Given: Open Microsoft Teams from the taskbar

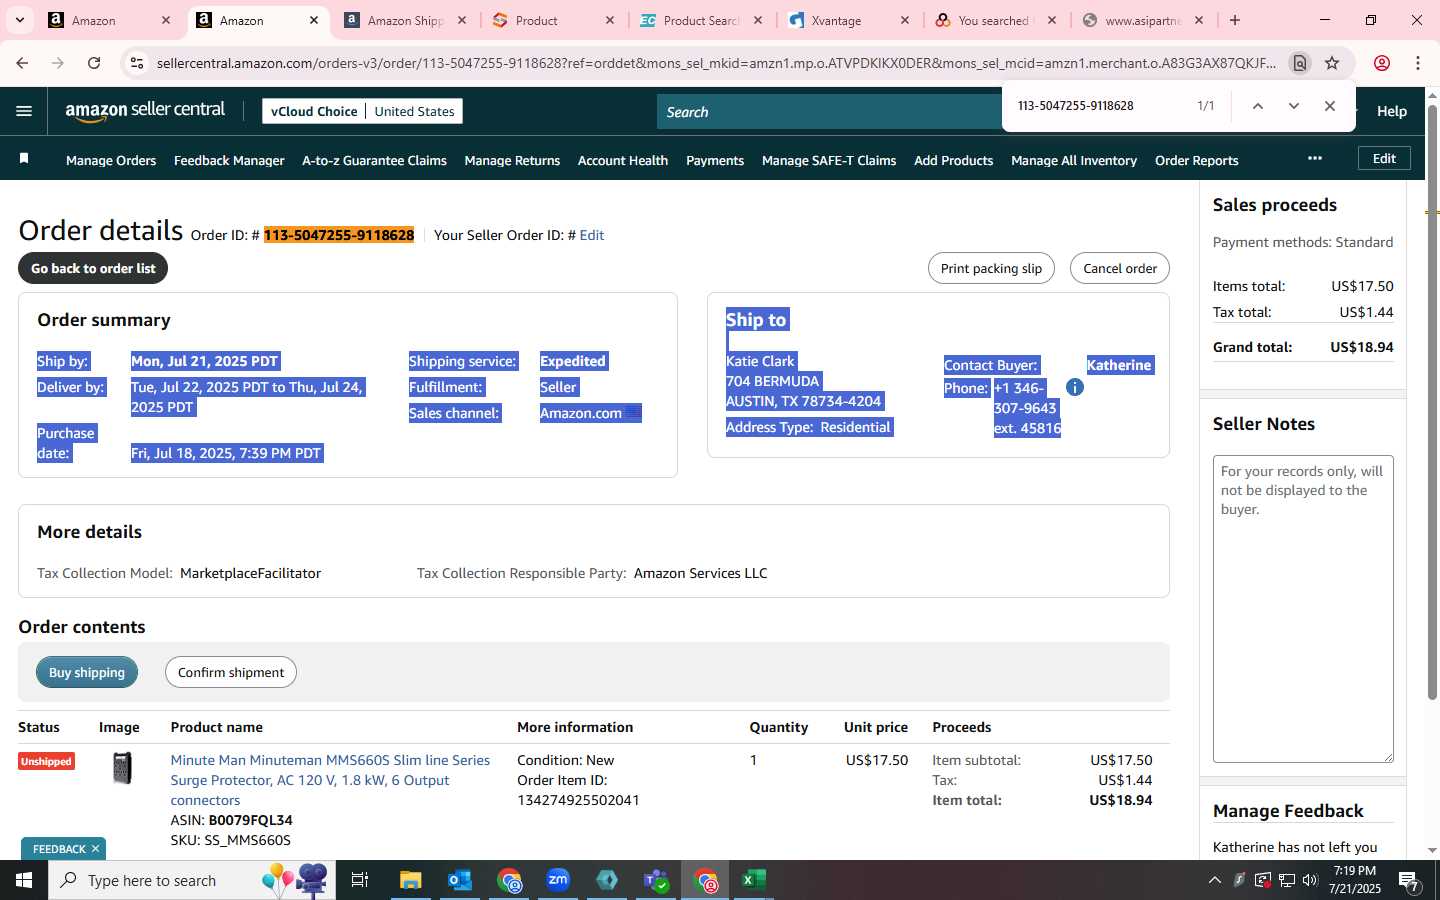Looking at the screenshot, I should pyautogui.click(x=656, y=880).
